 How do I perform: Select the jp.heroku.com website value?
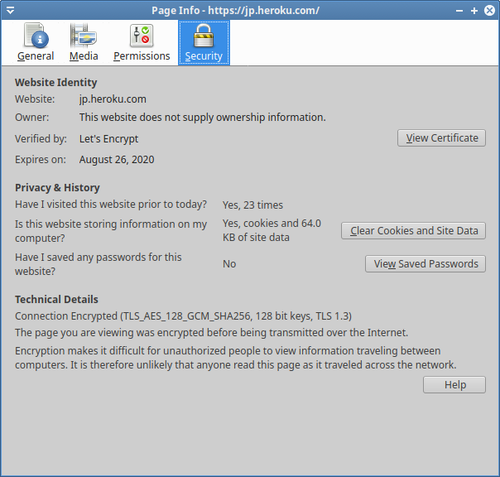[x=113, y=99]
